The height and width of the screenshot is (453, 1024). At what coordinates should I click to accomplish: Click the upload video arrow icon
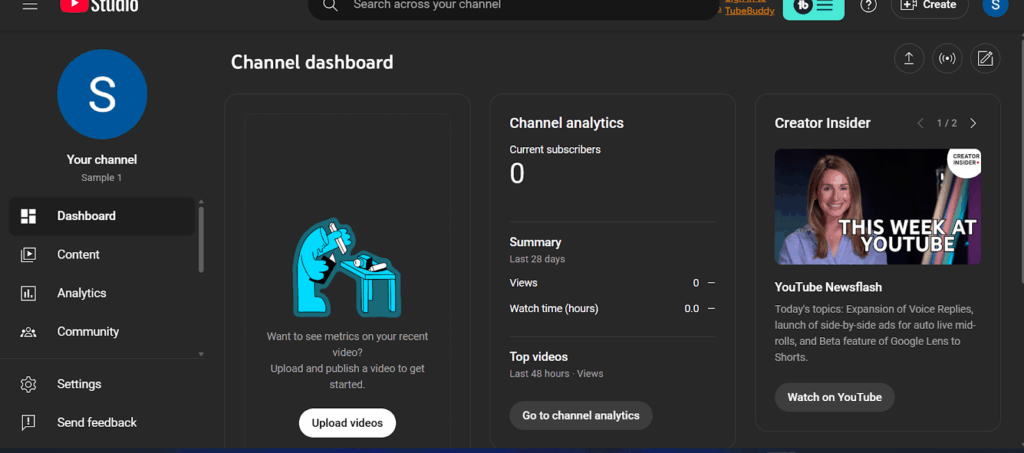(908, 59)
